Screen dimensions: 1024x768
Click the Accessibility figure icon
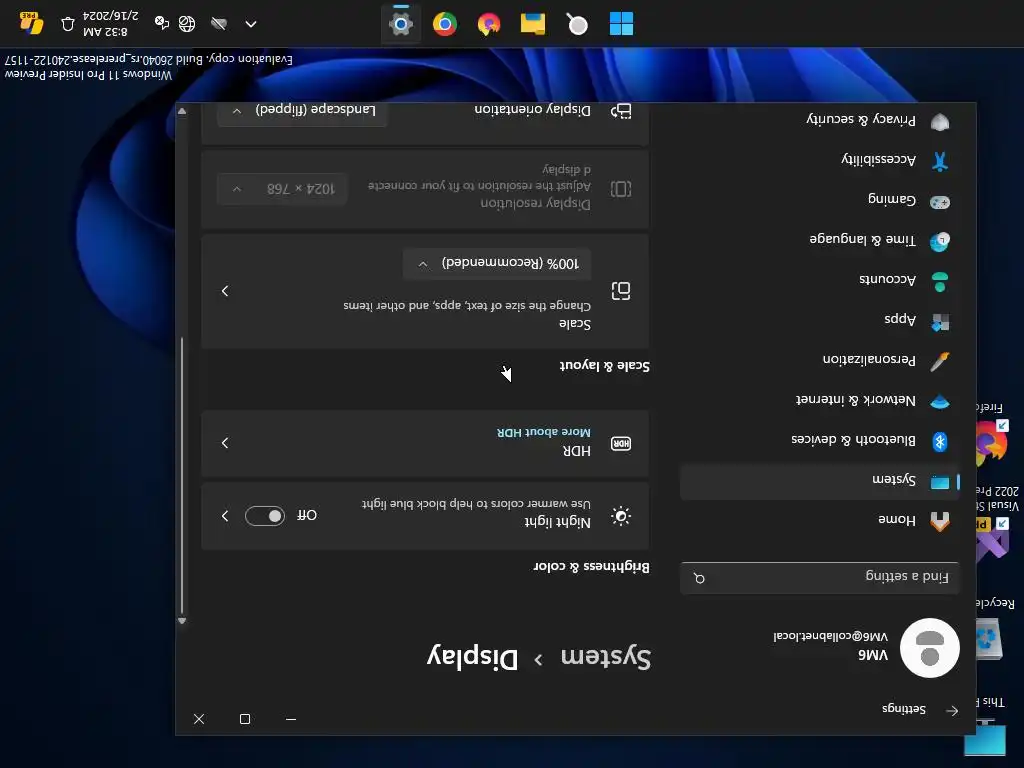940,161
